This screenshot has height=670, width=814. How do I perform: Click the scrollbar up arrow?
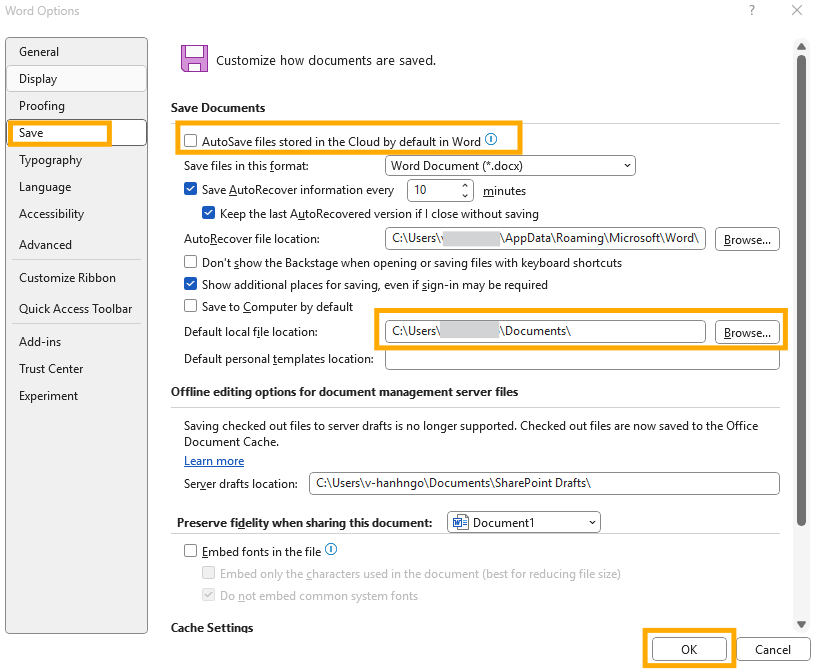click(802, 47)
